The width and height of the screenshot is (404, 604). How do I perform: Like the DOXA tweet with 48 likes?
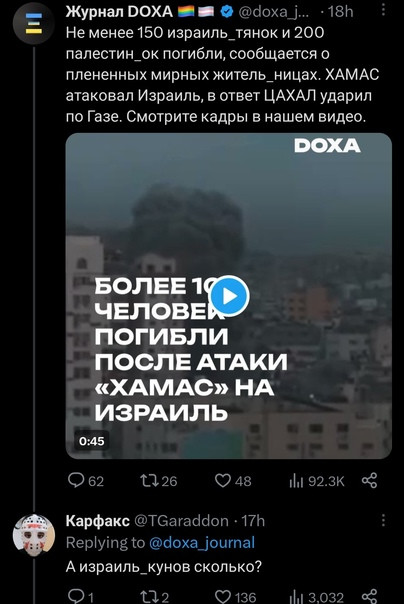coord(233,481)
